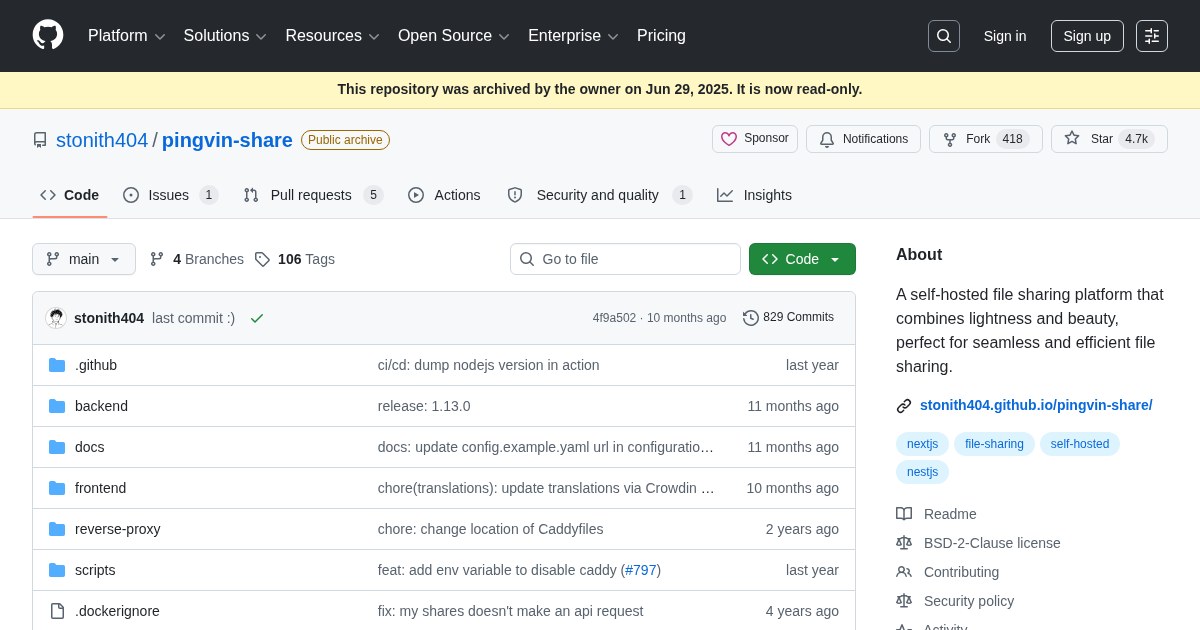Open the main branch selector dropdown
The height and width of the screenshot is (630, 1200).
84,259
